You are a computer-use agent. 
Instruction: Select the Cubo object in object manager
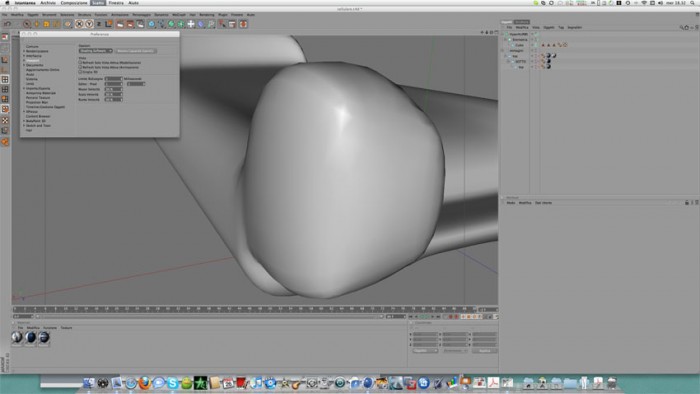(519, 45)
